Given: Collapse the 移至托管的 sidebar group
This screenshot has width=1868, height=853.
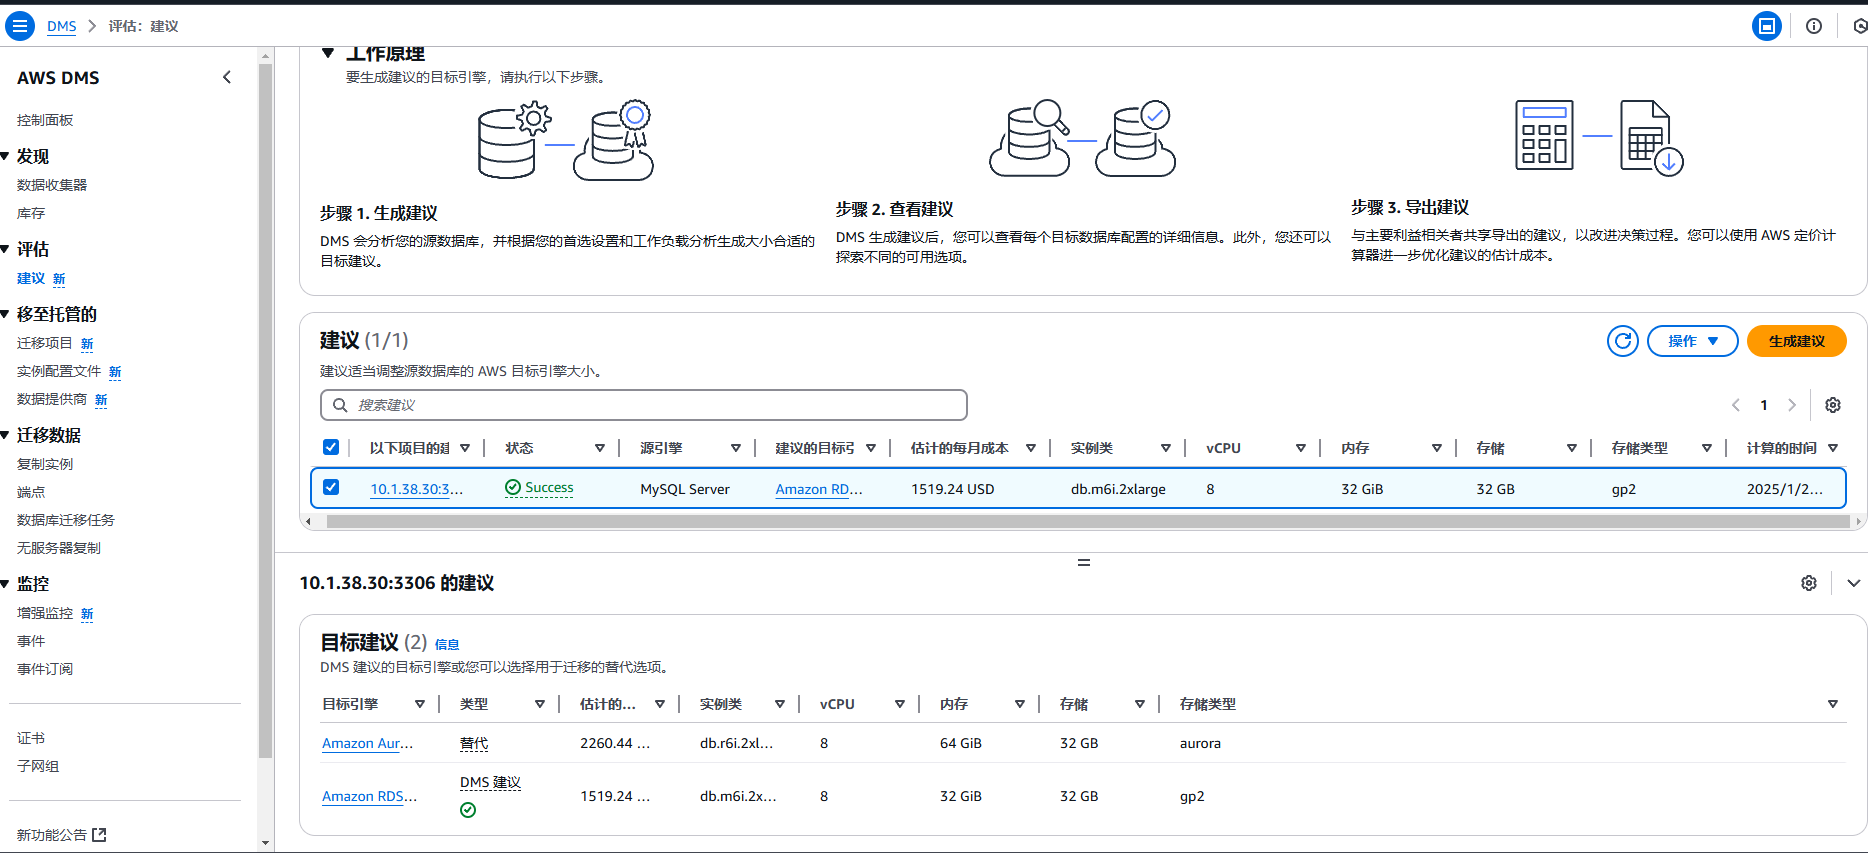Looking at the screenshot, I should click(x=5, y=314).
